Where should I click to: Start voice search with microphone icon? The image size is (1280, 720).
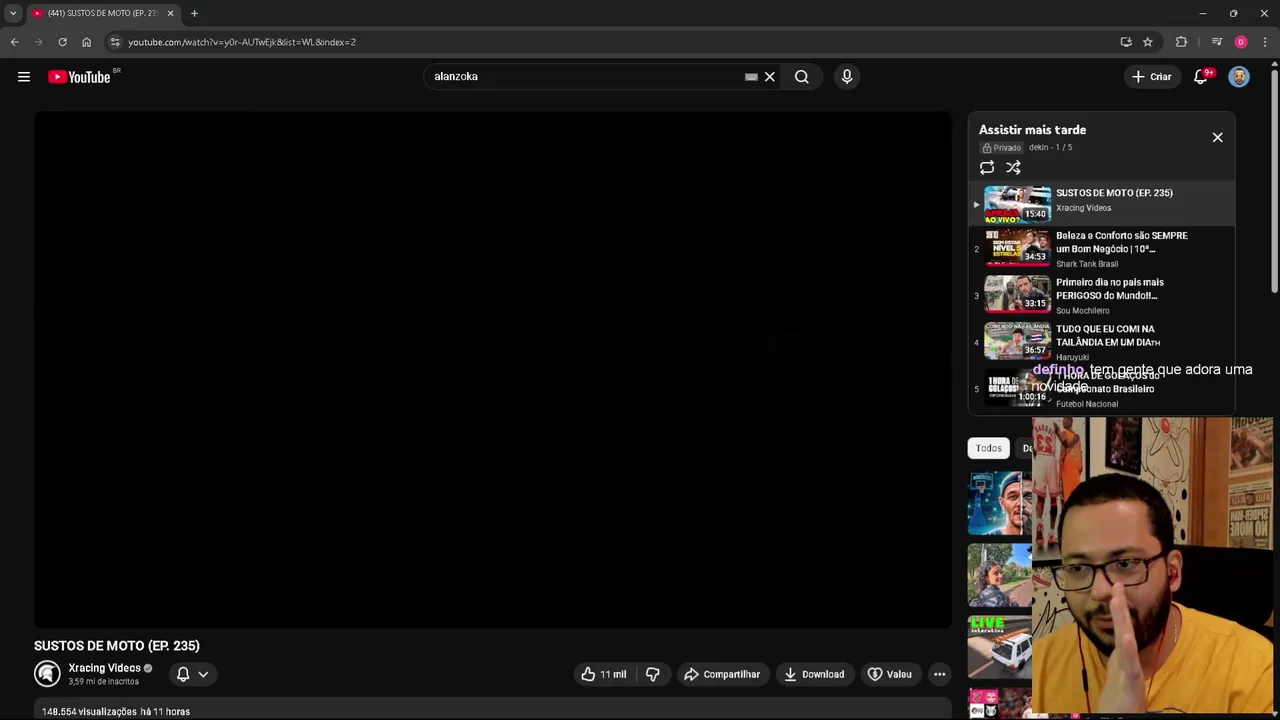pos(847,77)
